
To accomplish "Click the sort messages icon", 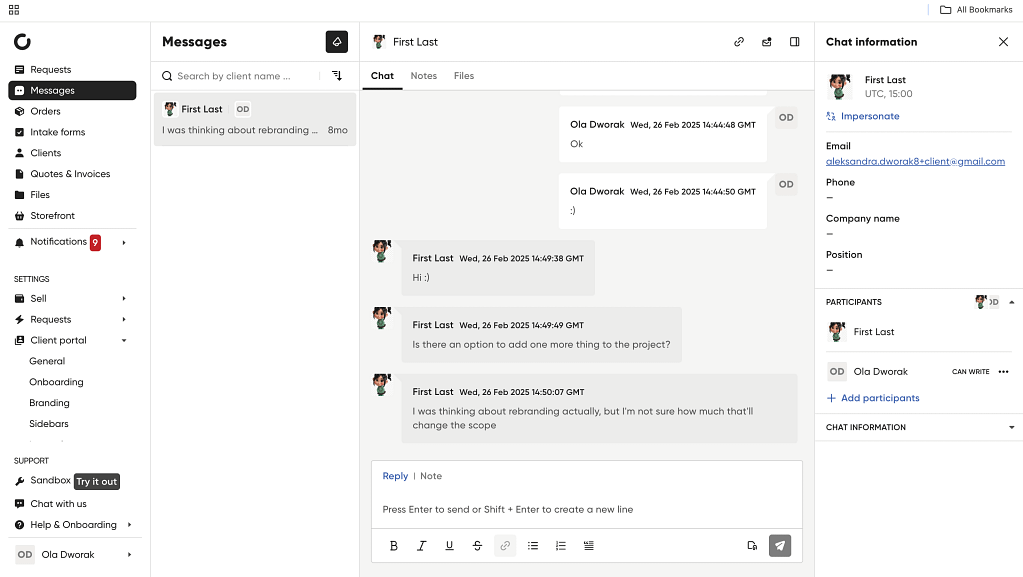I will pyautogui.click(x=337, y=76).
